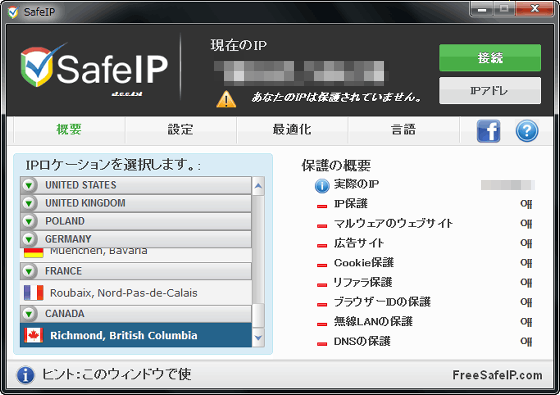Viewport: 560px width, 395px height.
Task: Select Roubaix, Nord-Pas-de-Calais location
Action: [x=136, y=293]
